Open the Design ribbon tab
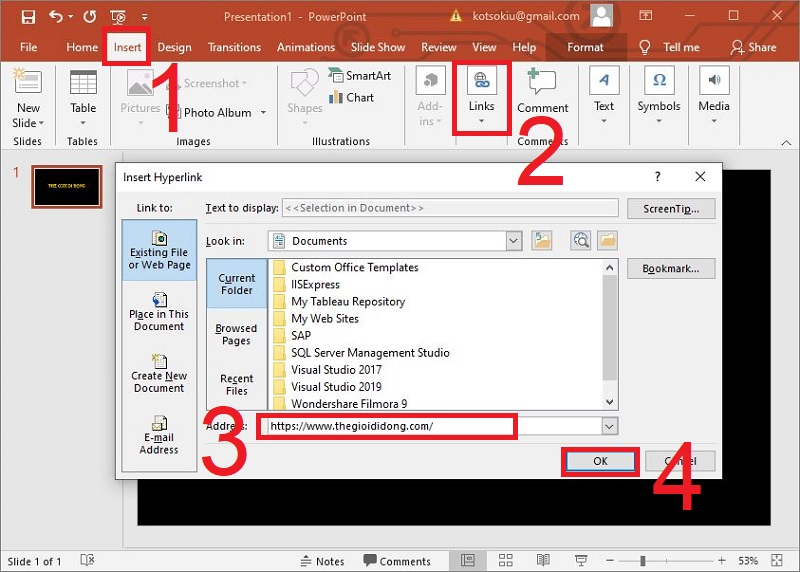 (174, 47)
